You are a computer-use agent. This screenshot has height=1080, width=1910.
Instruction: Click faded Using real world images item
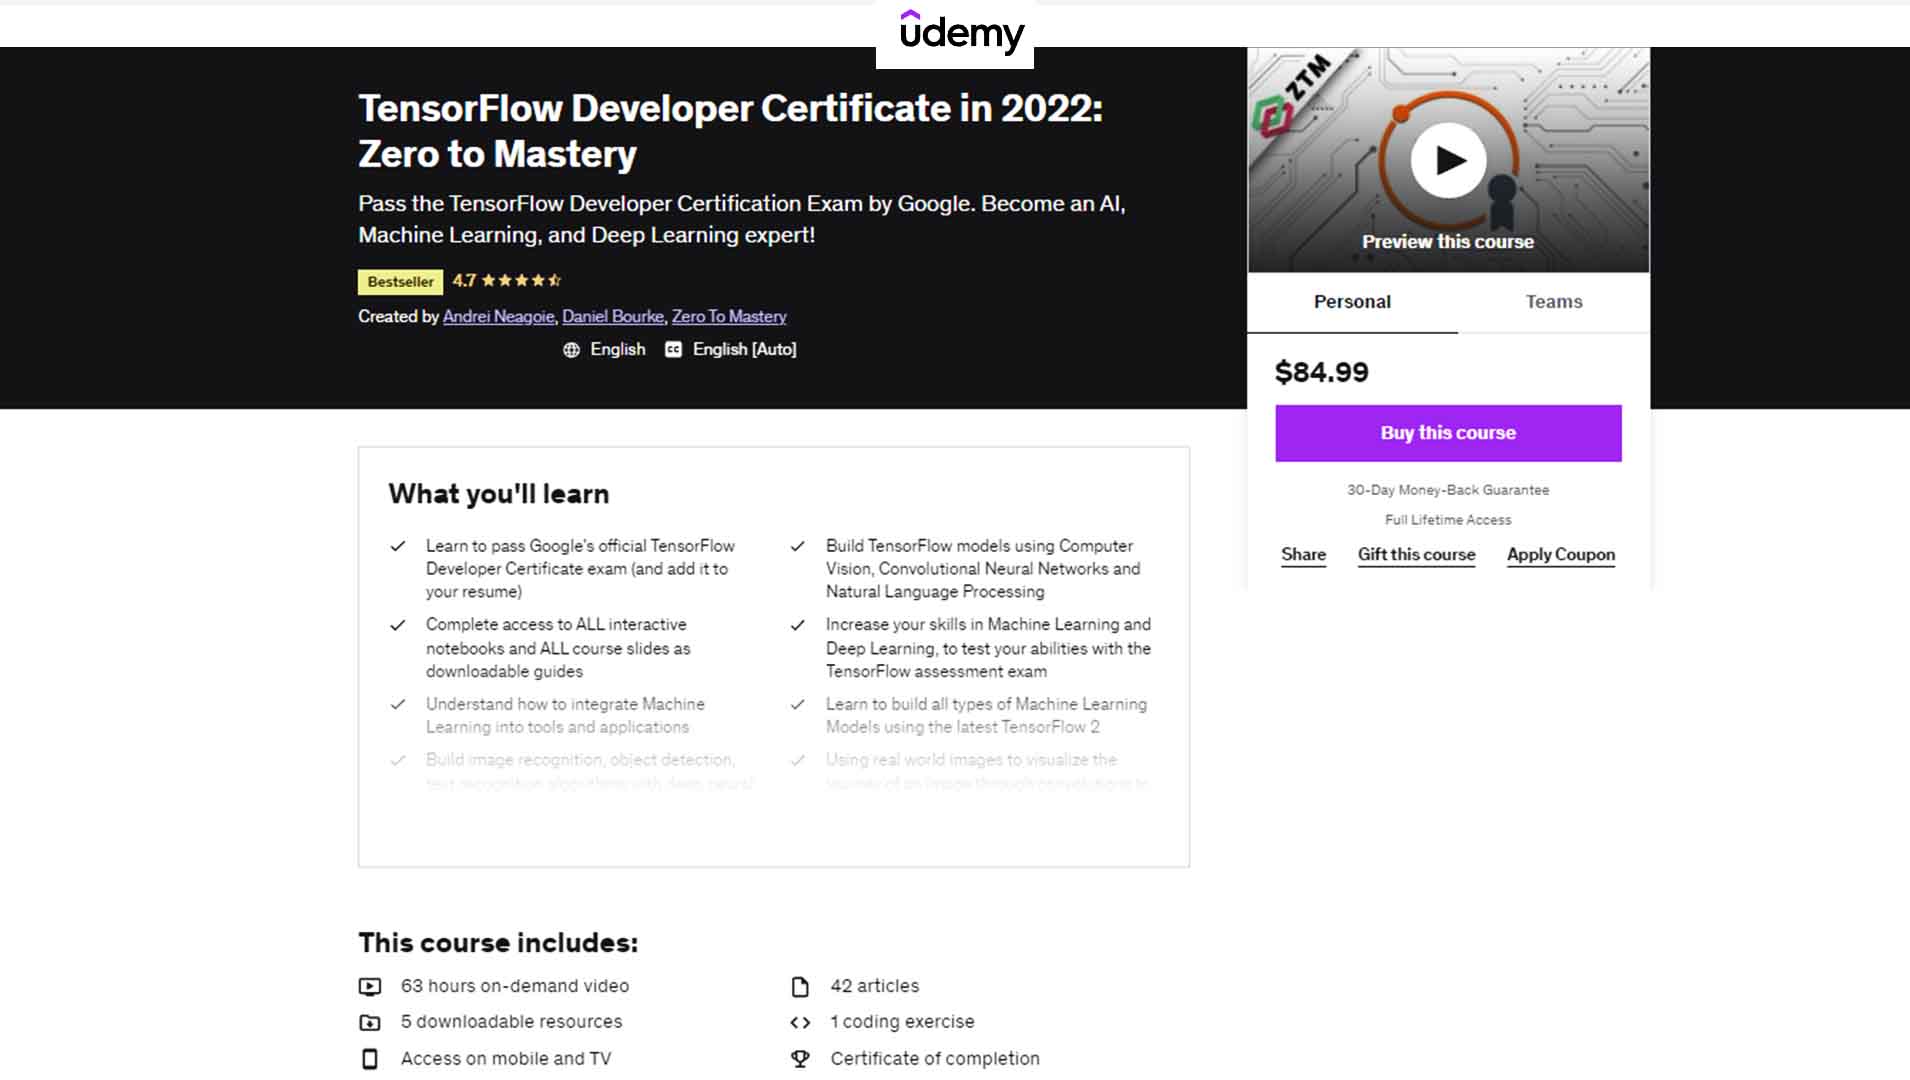[x=987, y=771]
